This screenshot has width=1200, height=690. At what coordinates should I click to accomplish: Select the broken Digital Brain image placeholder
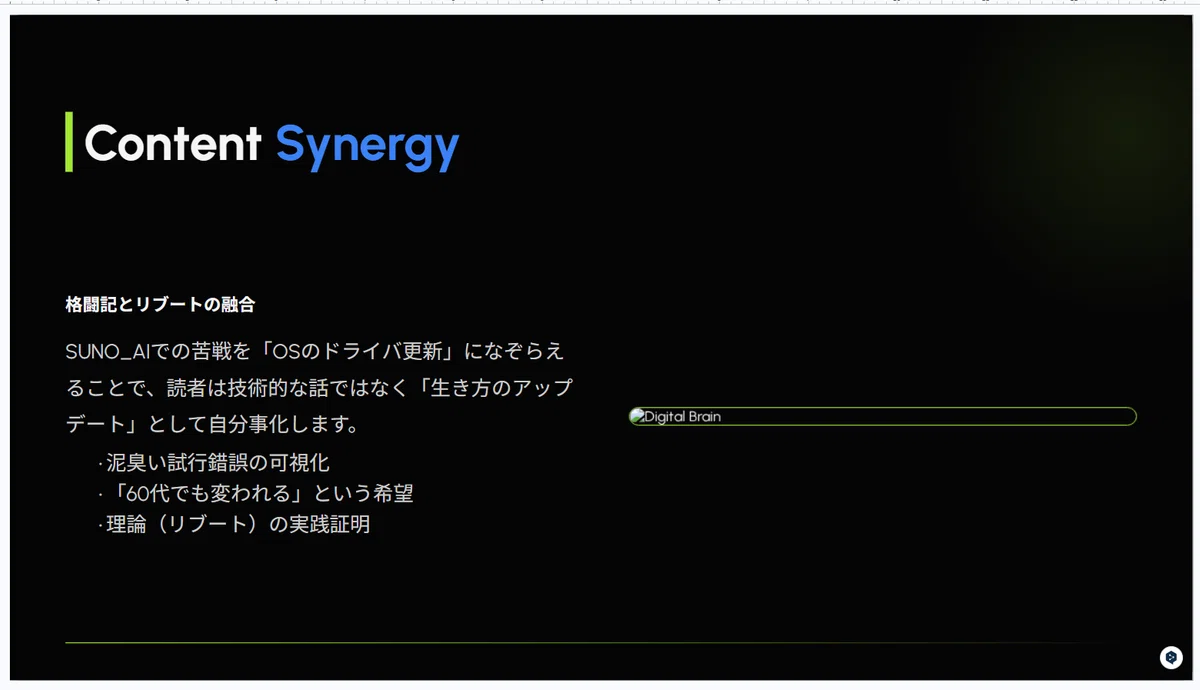click(x=882, y=416)
